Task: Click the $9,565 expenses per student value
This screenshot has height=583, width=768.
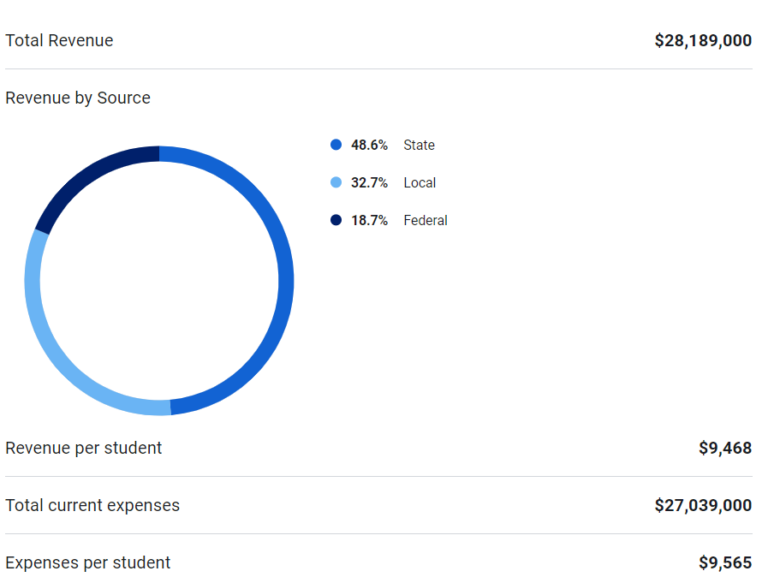Action: click(725, 562)
